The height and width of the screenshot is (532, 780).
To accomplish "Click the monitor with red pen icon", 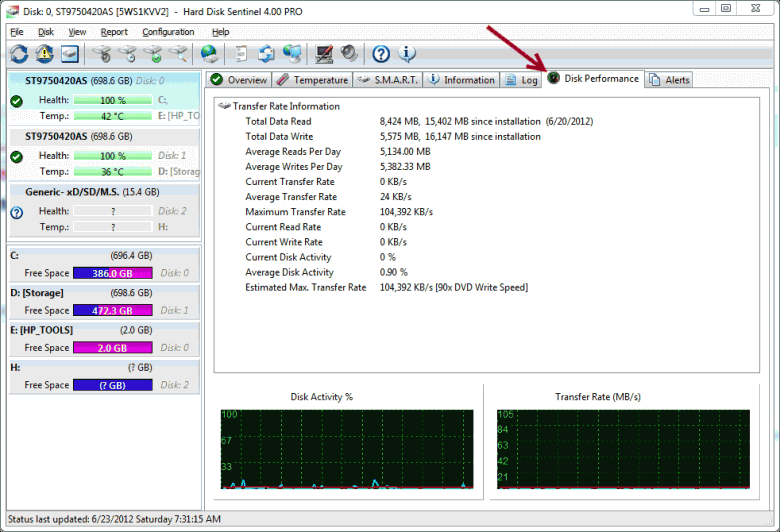I will pyautogui.click(x=324, y=54).
